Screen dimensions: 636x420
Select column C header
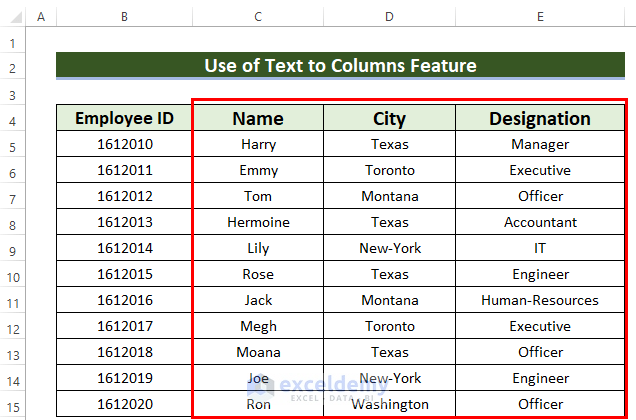click(x=258, y=18)
